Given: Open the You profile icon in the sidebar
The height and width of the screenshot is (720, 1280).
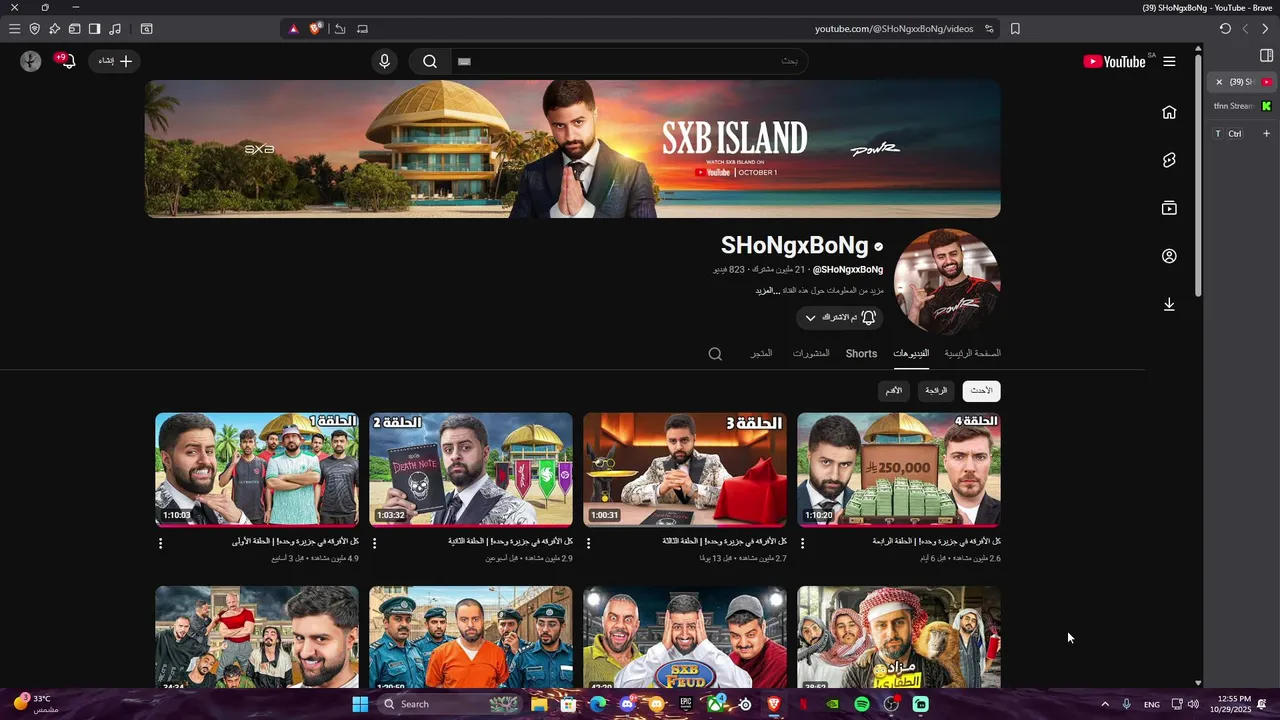Looking at the screenshot, I should 1169,256.
